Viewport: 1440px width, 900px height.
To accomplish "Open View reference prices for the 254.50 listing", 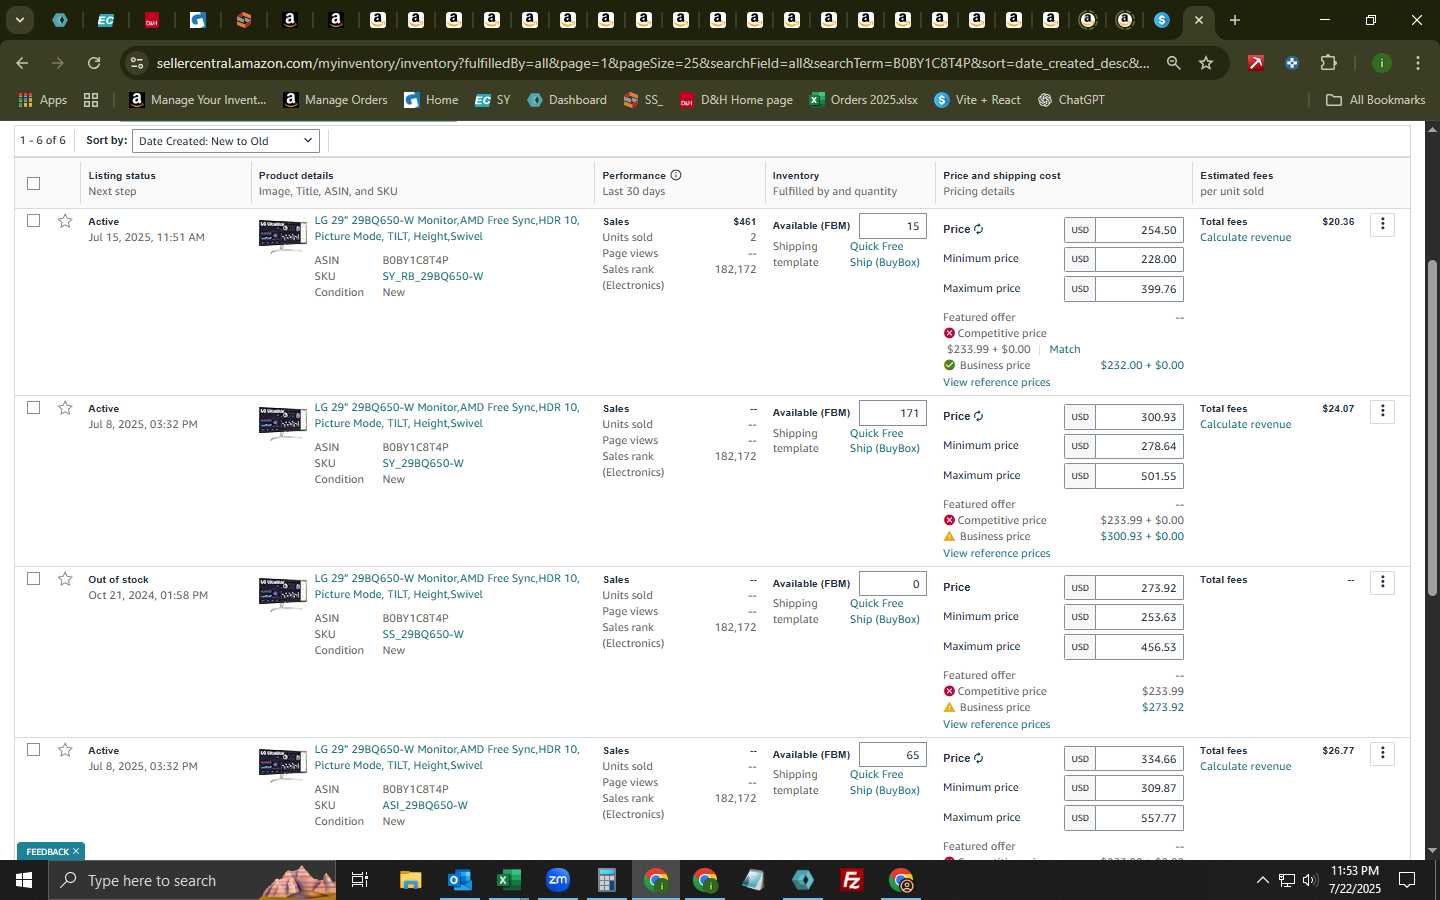I will pos(996,382).
